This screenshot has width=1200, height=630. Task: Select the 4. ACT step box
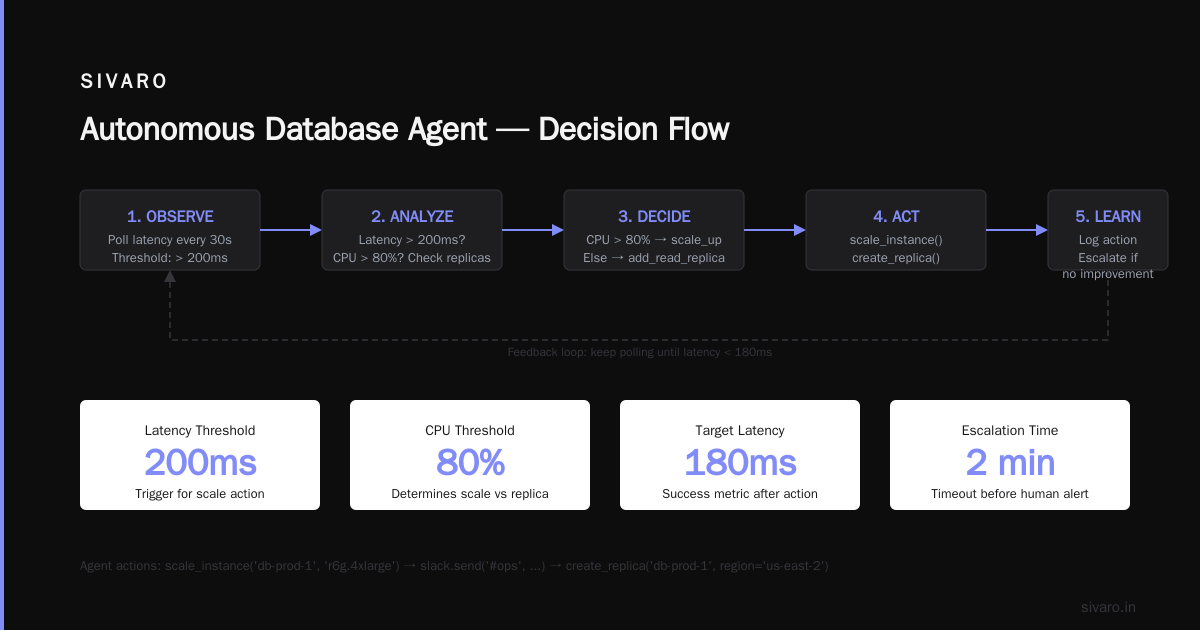(896, 230)
